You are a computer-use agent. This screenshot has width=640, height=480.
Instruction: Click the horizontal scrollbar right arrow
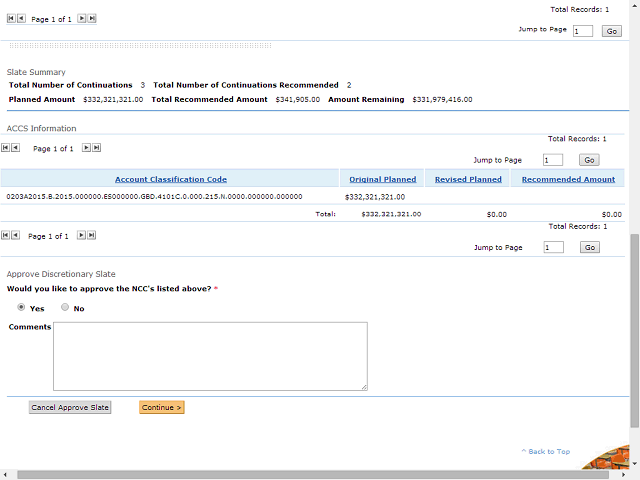pos(623,475)
